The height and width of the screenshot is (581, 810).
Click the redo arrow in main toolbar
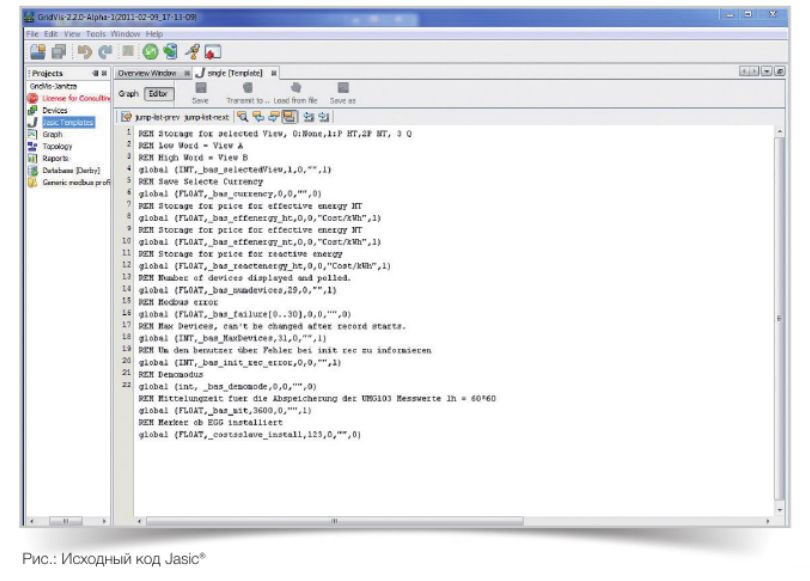coord(104,51)
